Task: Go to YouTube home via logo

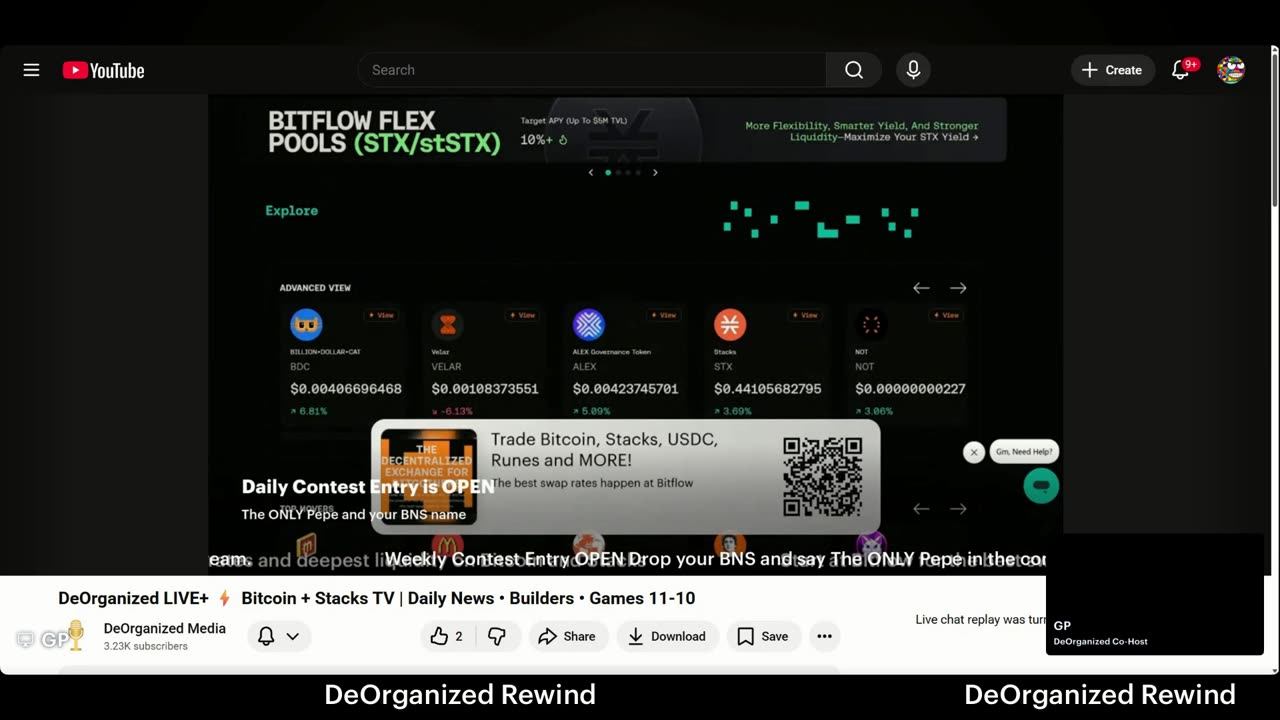Action: pyautogui.click(x=104, y=70)
